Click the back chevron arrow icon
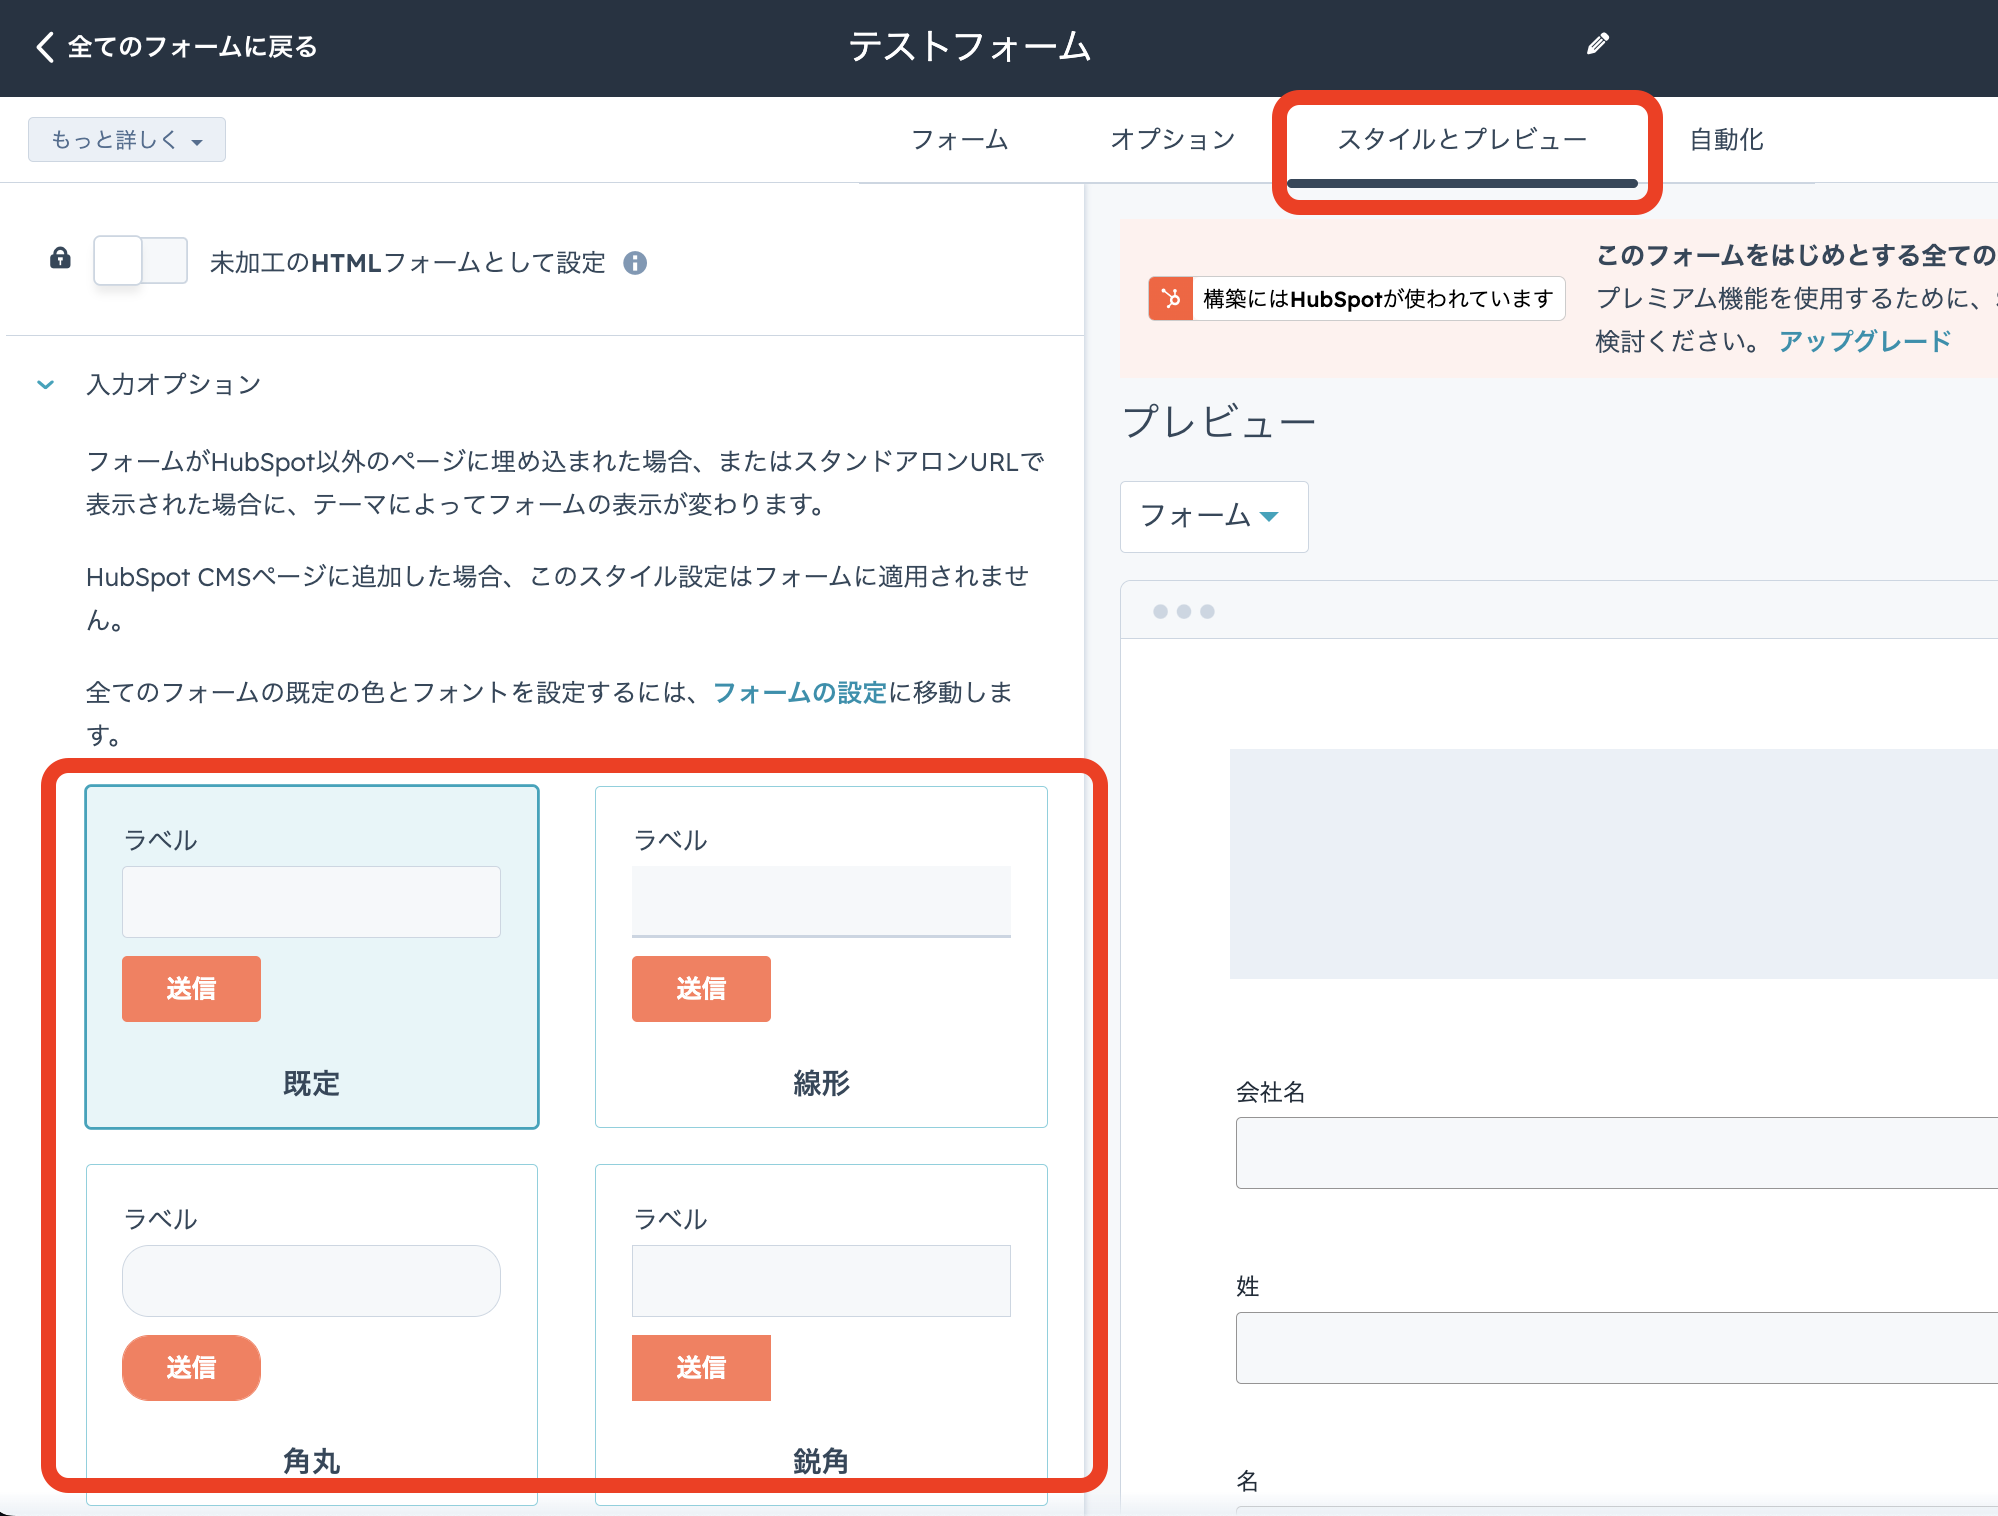 tap(45, 46)
